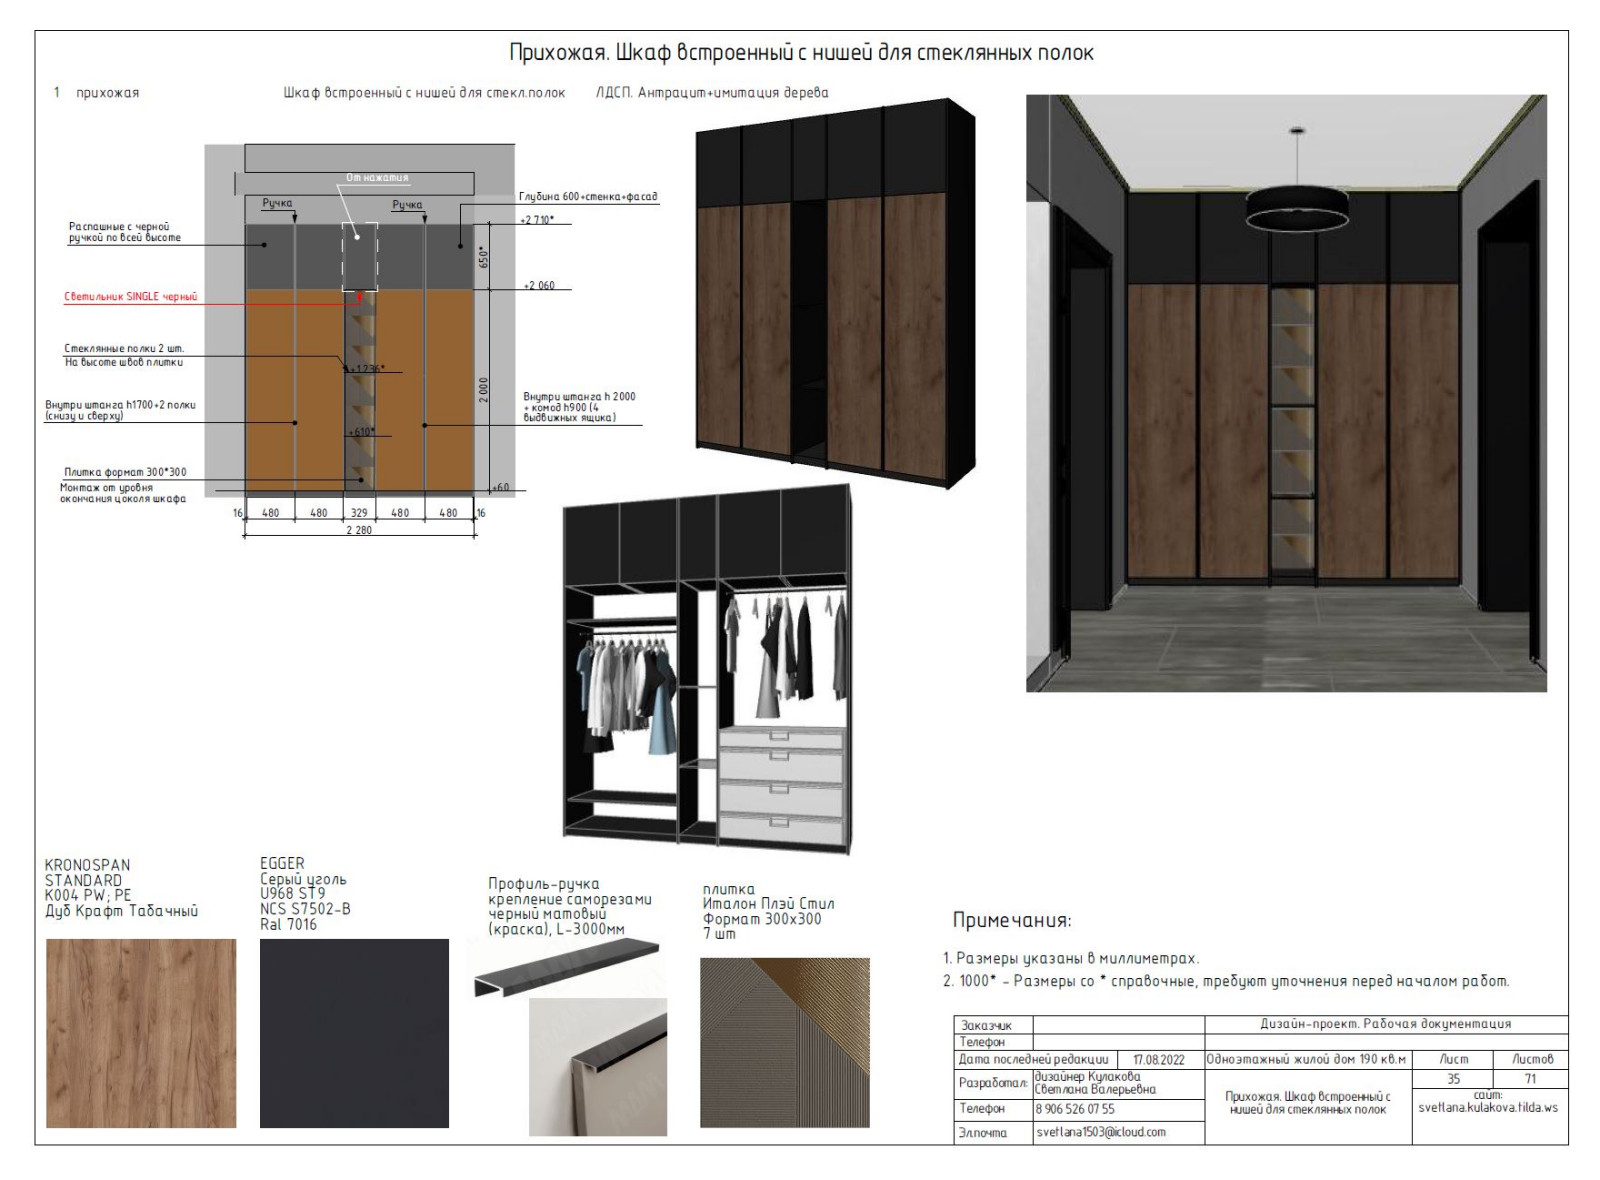This screenshot has width=1600, height=1180.
Task: Click the svetlana.kulakova.tilda.ws website link
Action: (1487, 1107)
